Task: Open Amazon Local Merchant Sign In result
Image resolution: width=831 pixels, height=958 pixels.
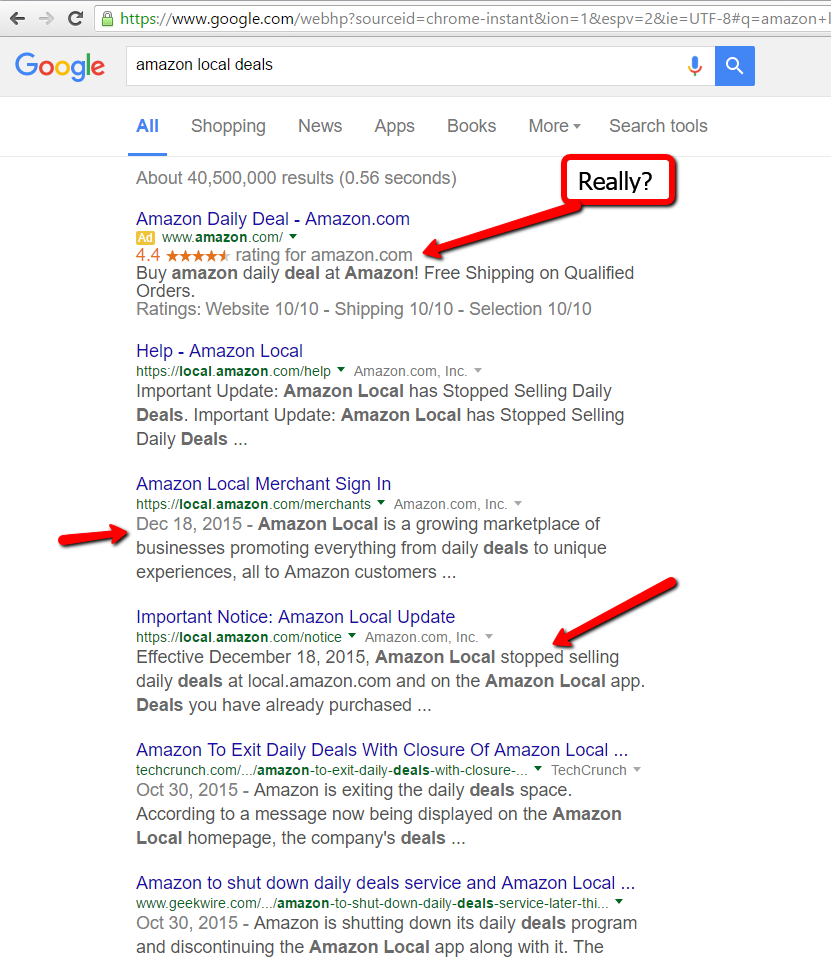Action: coord(263,484)
